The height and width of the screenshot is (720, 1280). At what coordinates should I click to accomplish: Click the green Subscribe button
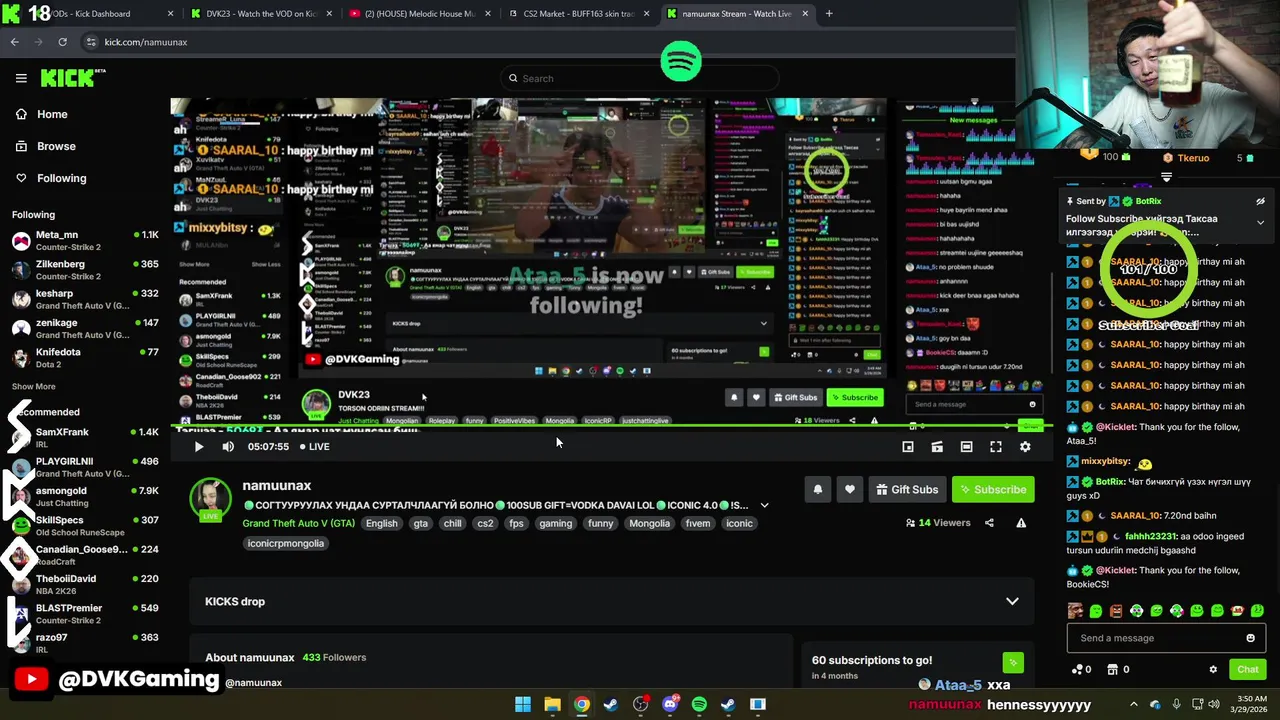(x=993, y=489)
